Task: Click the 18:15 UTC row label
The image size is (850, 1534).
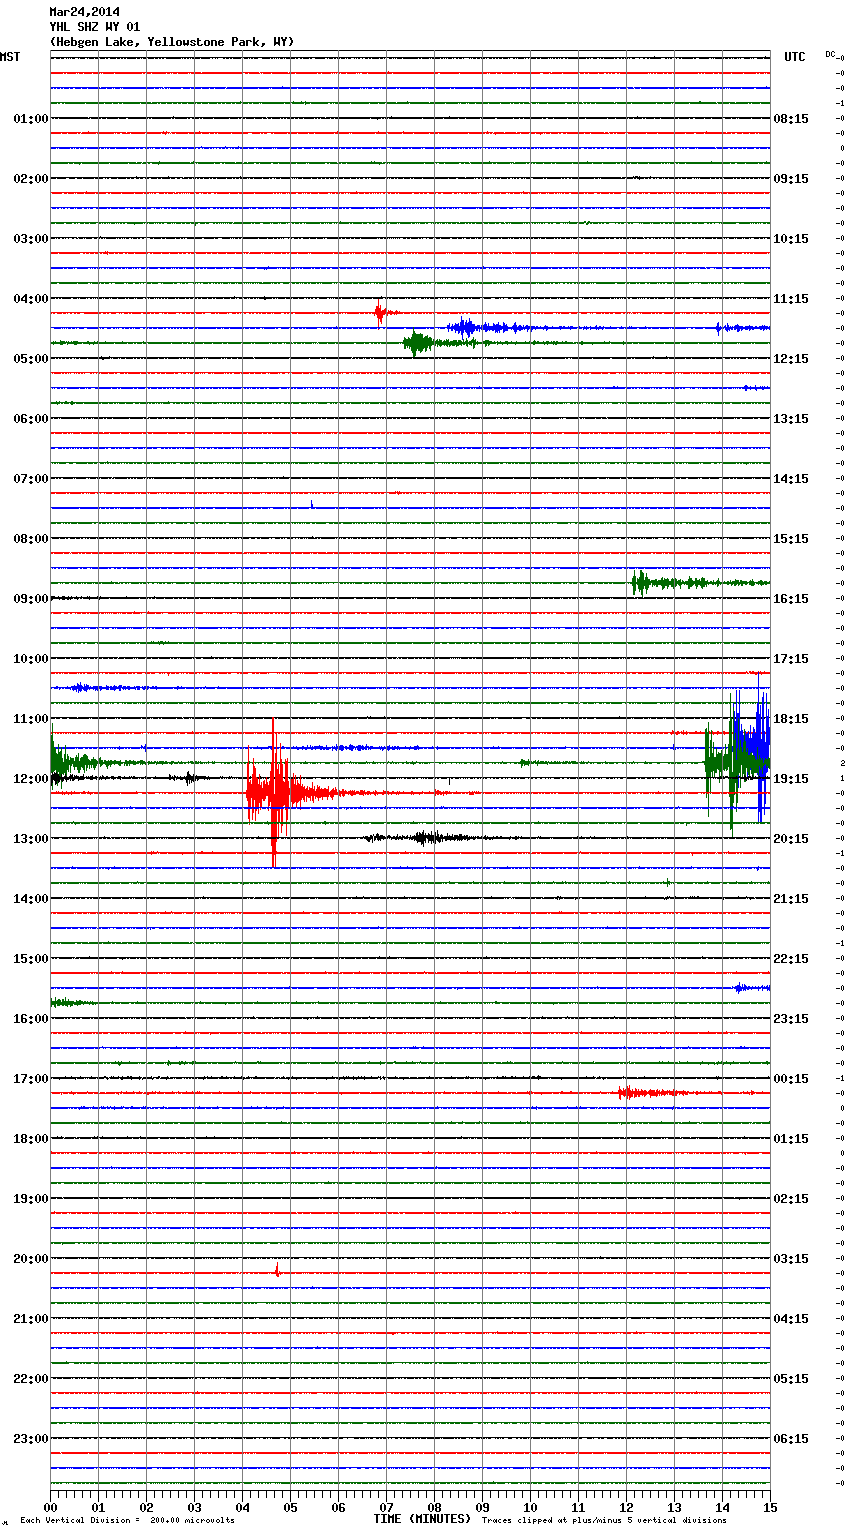Action: click(791, 719)
